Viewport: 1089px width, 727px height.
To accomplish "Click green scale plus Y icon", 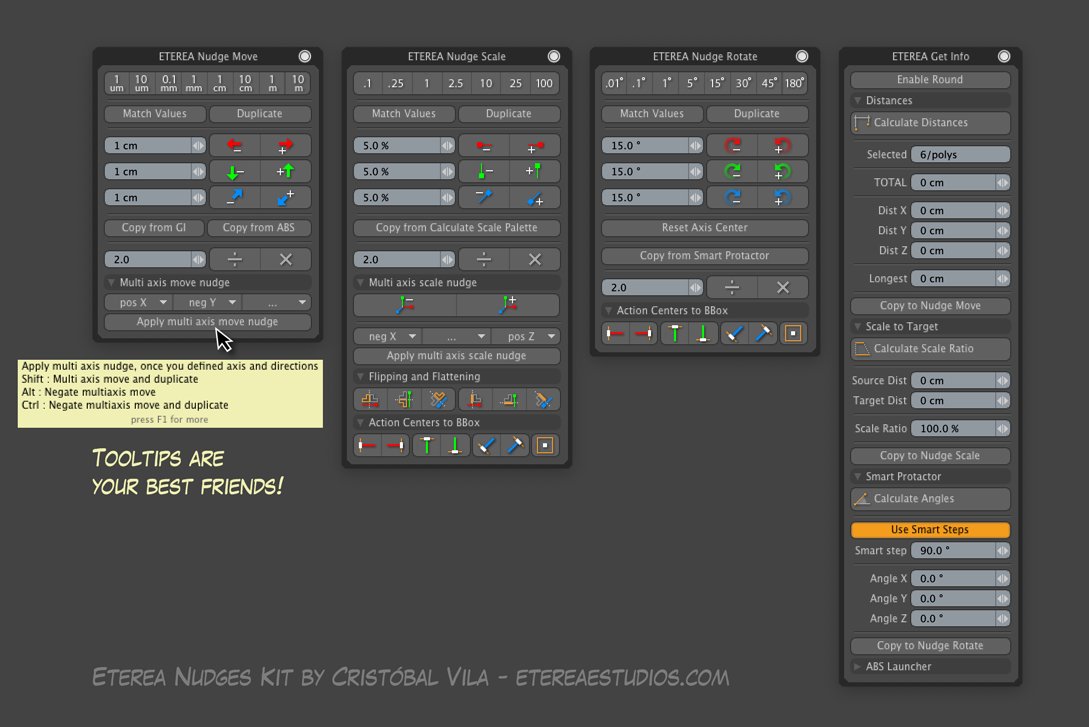I will tap(535, 172).
